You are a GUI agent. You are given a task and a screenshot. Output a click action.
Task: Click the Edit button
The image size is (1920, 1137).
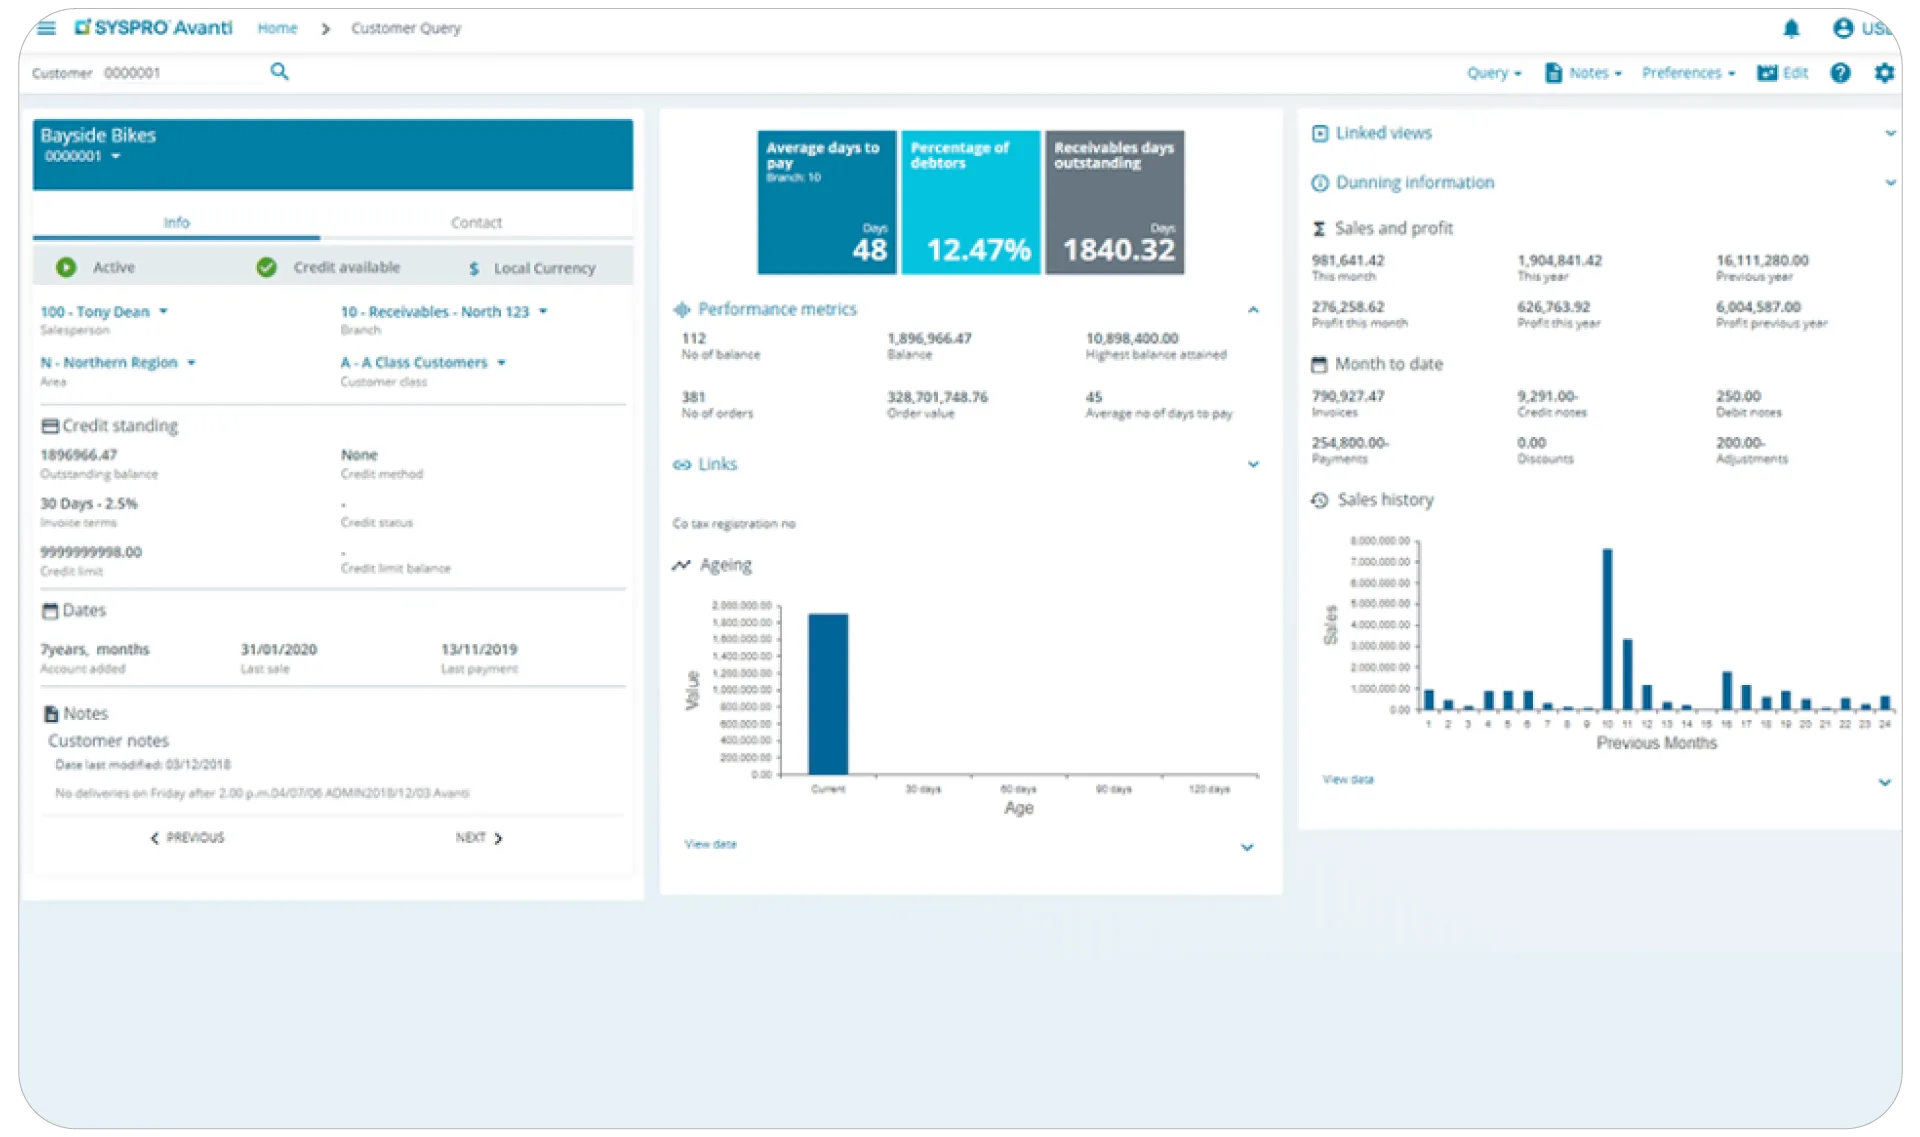pos(1783,73)
